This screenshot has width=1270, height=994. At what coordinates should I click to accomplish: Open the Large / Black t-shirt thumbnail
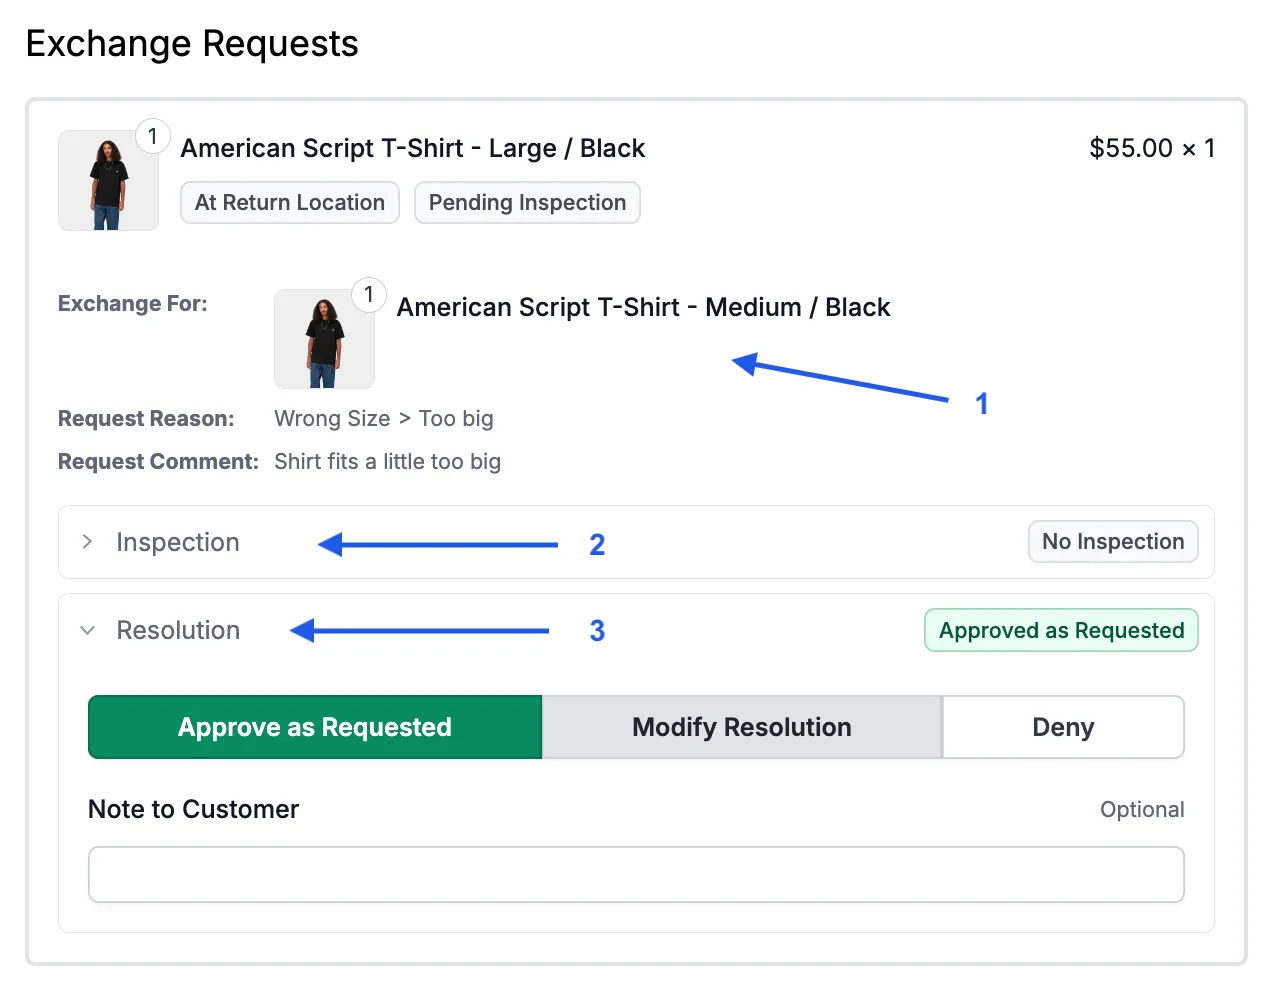pyautogui.click(x=108, y=180)
